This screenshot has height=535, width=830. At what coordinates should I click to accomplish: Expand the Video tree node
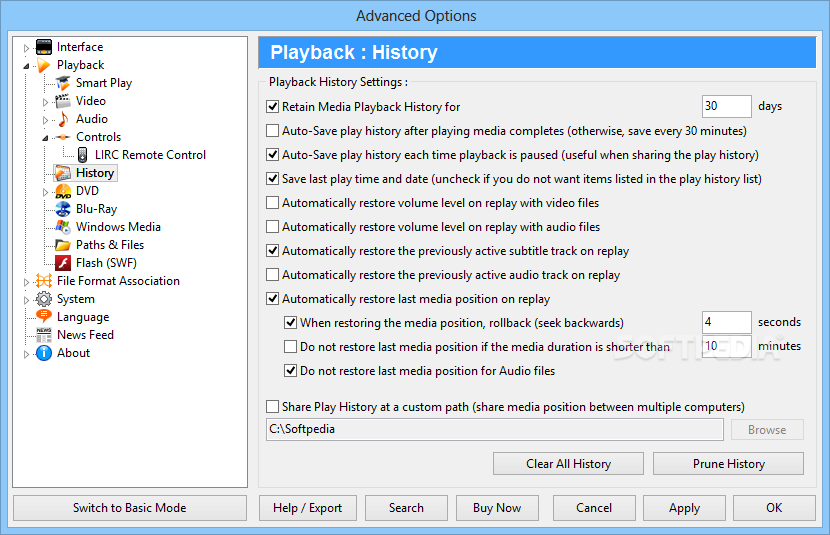coord(45,102)
